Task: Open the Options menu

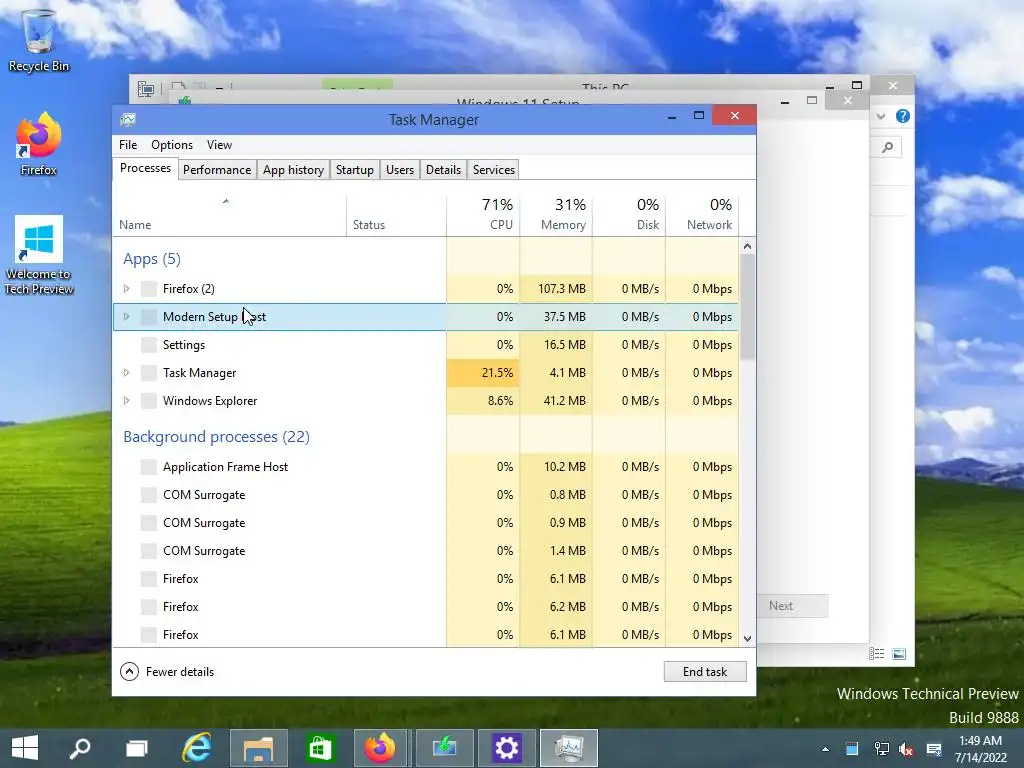Action: [x=172, y=145]
